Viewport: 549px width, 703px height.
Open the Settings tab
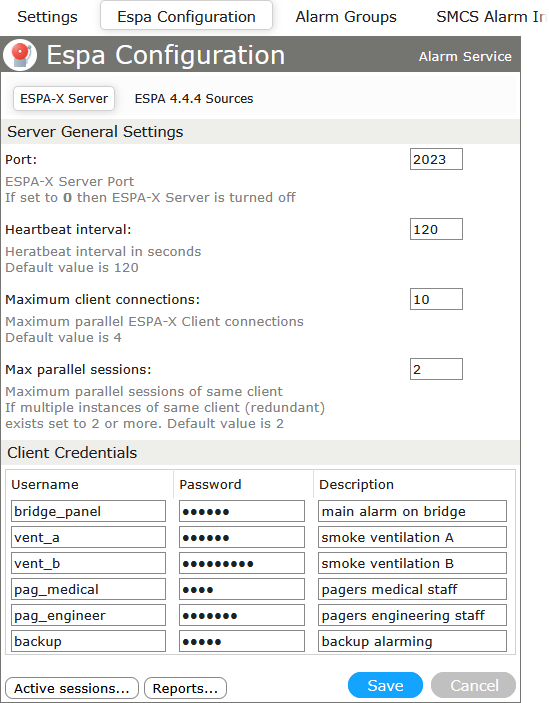pos(47,17)
